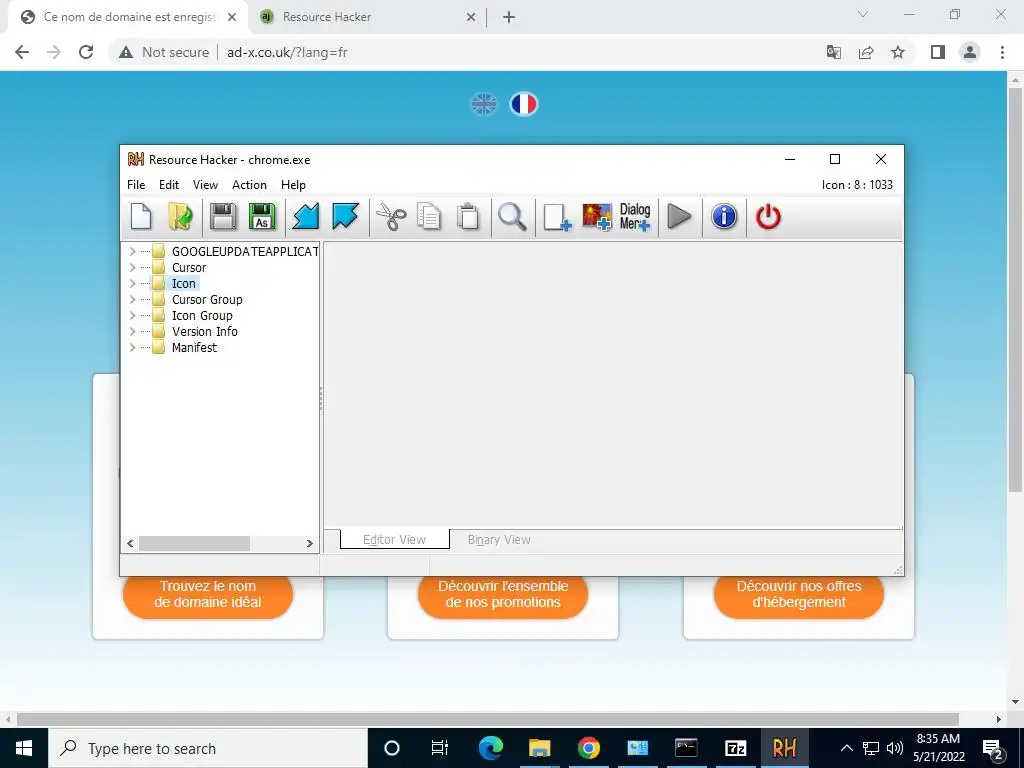Viewport: 1024px width, 768px height.
Task: Click 'Trouvez le nom de domaine idéal' button
Action: point(208,594)
